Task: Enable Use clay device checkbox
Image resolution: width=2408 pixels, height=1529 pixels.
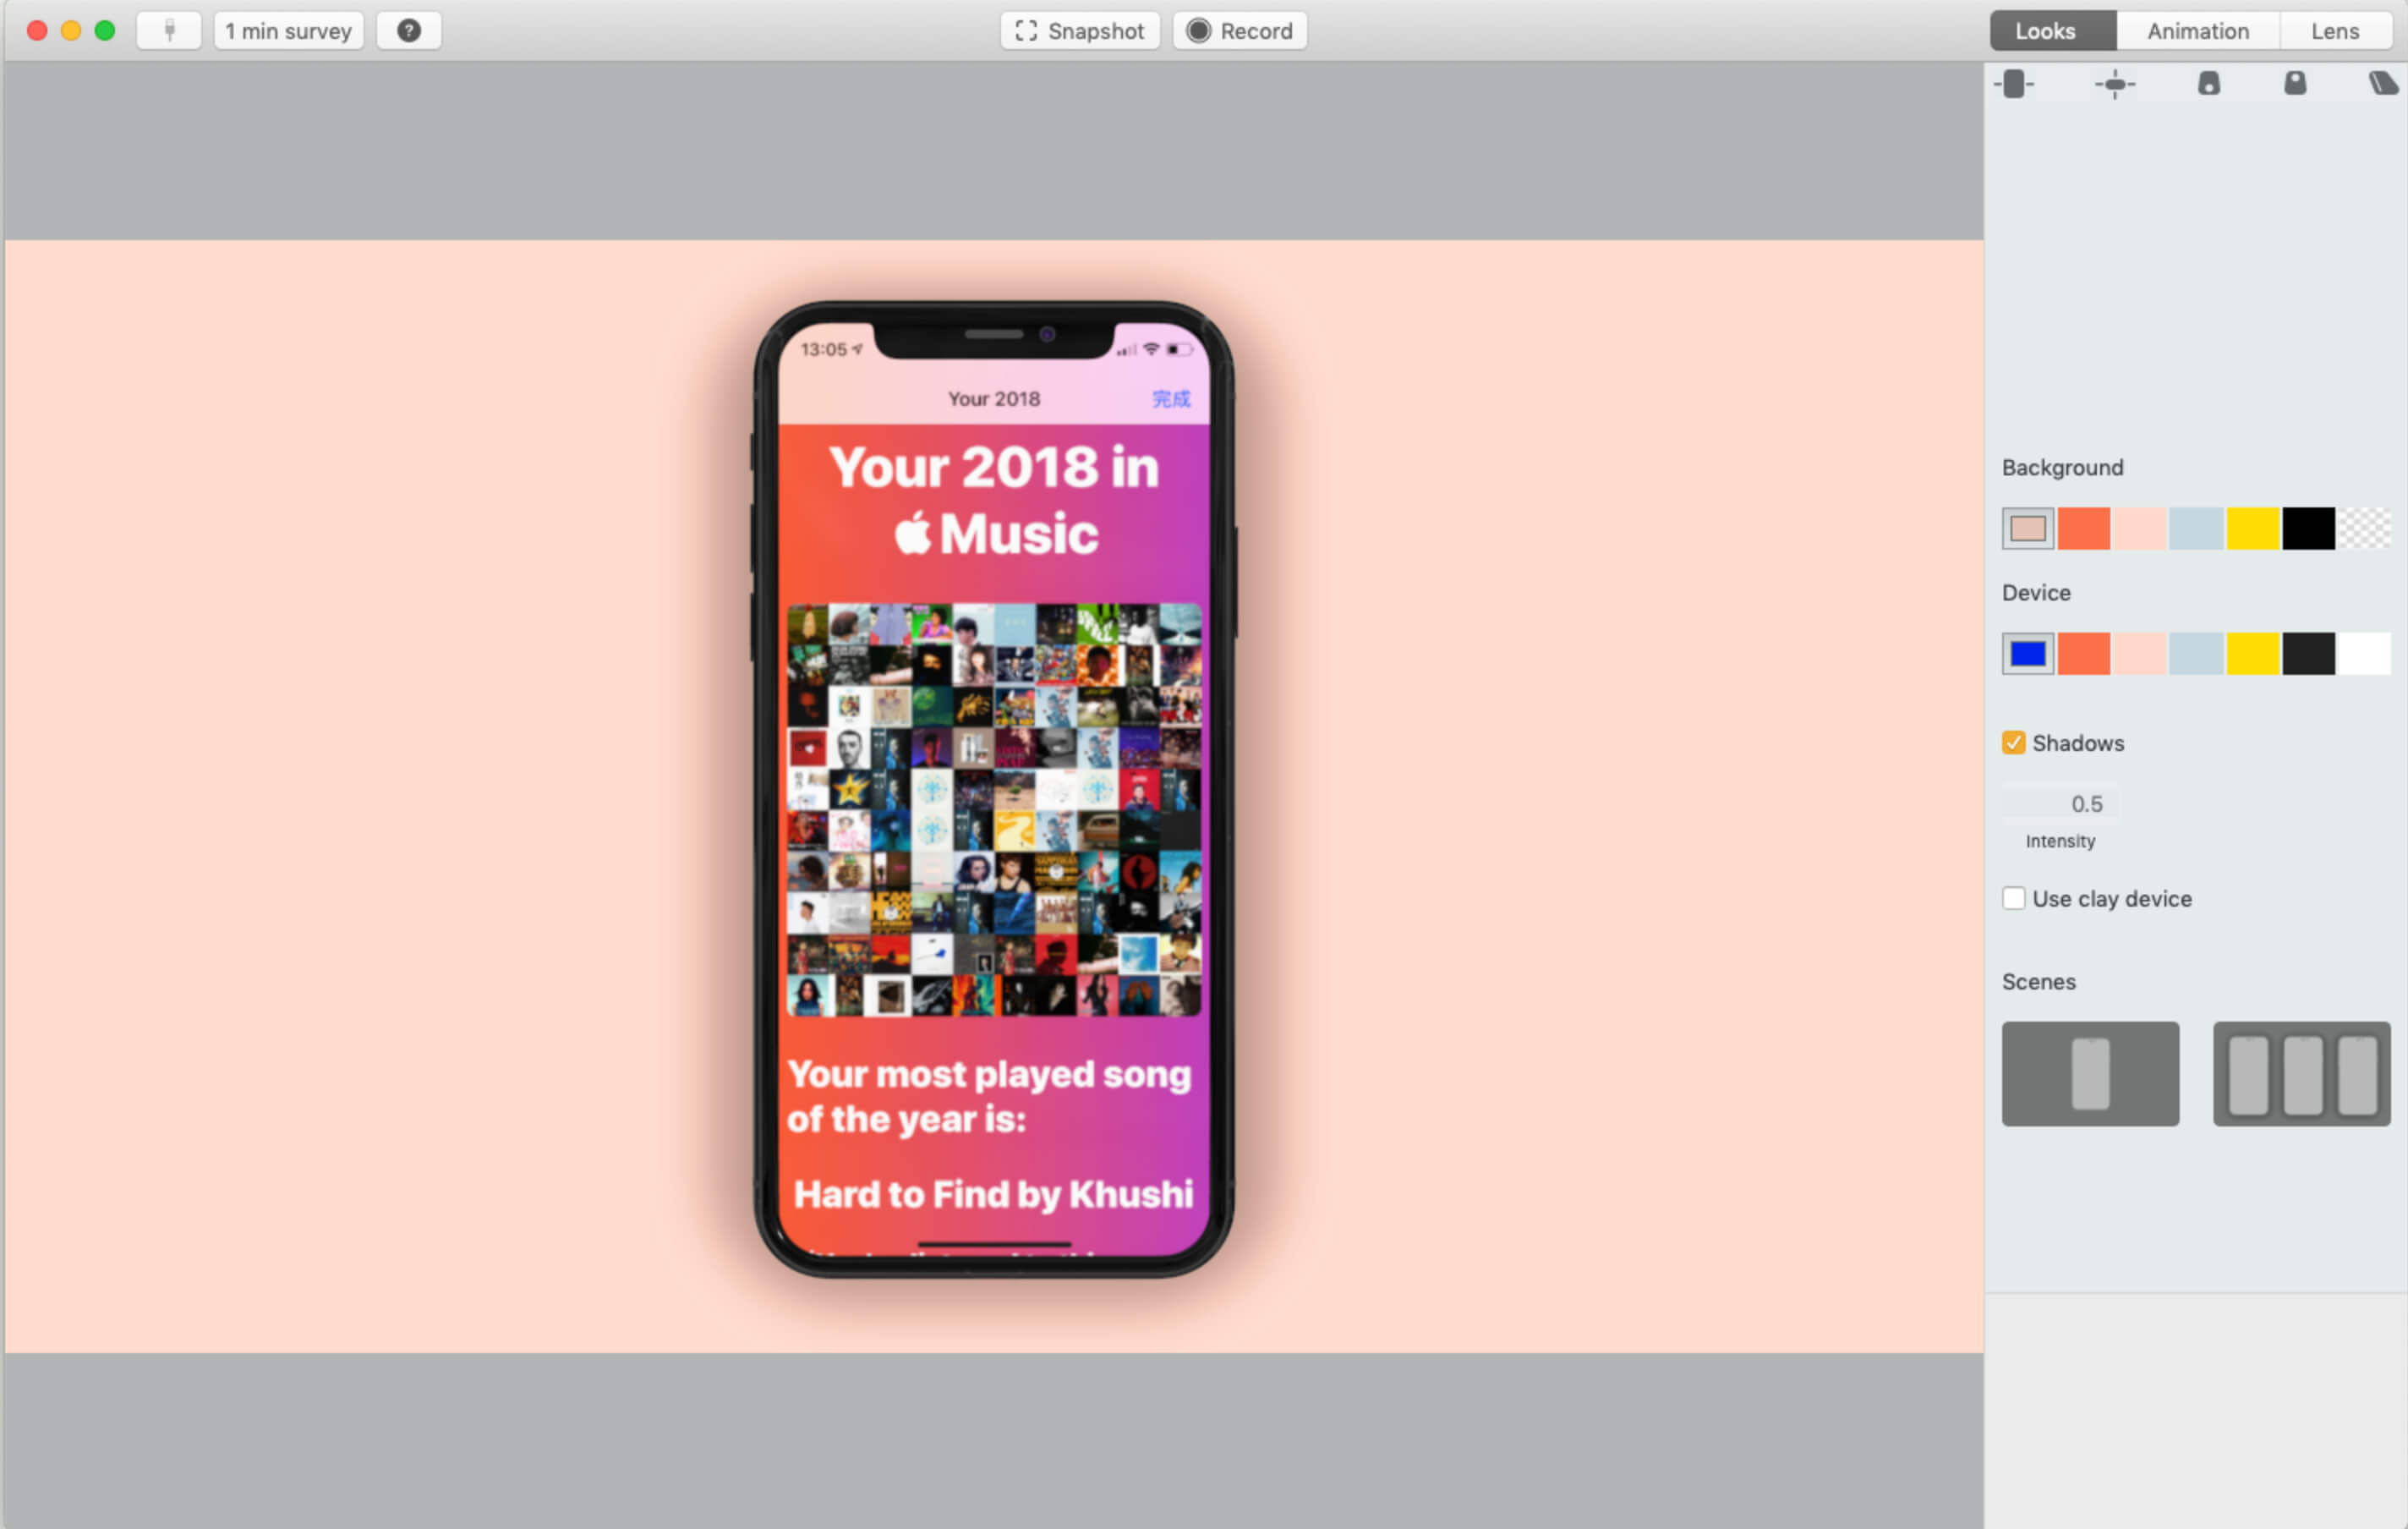Action: tap(2014, 898)
